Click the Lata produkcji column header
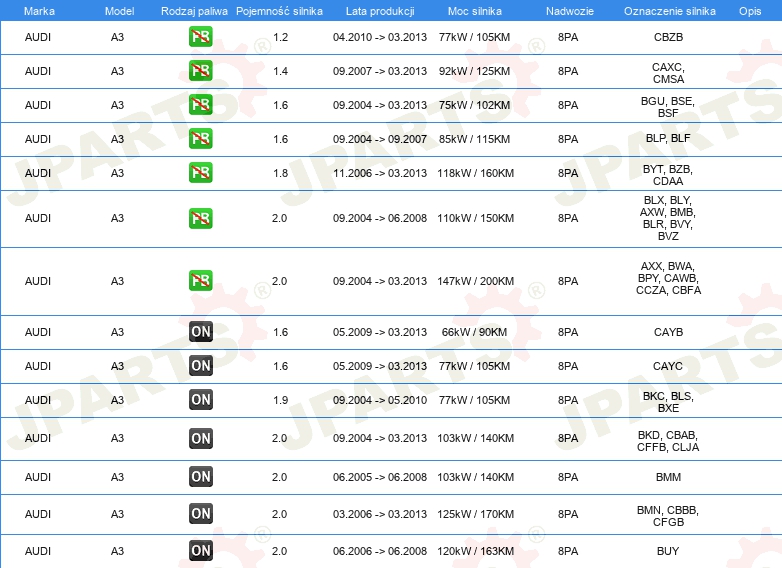 (380, 11)
